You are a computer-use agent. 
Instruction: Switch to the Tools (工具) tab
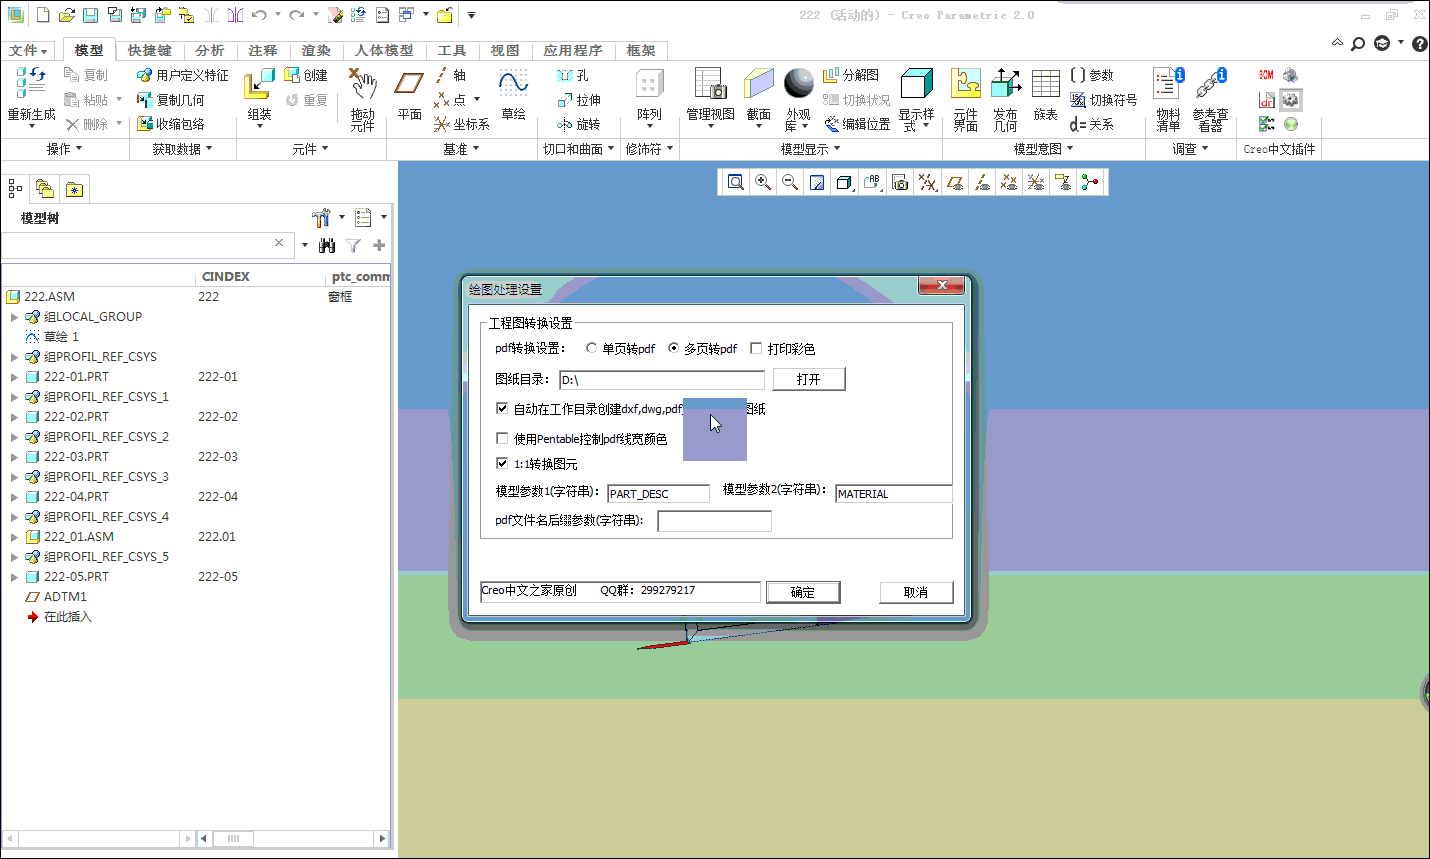(x=452, y=50)
